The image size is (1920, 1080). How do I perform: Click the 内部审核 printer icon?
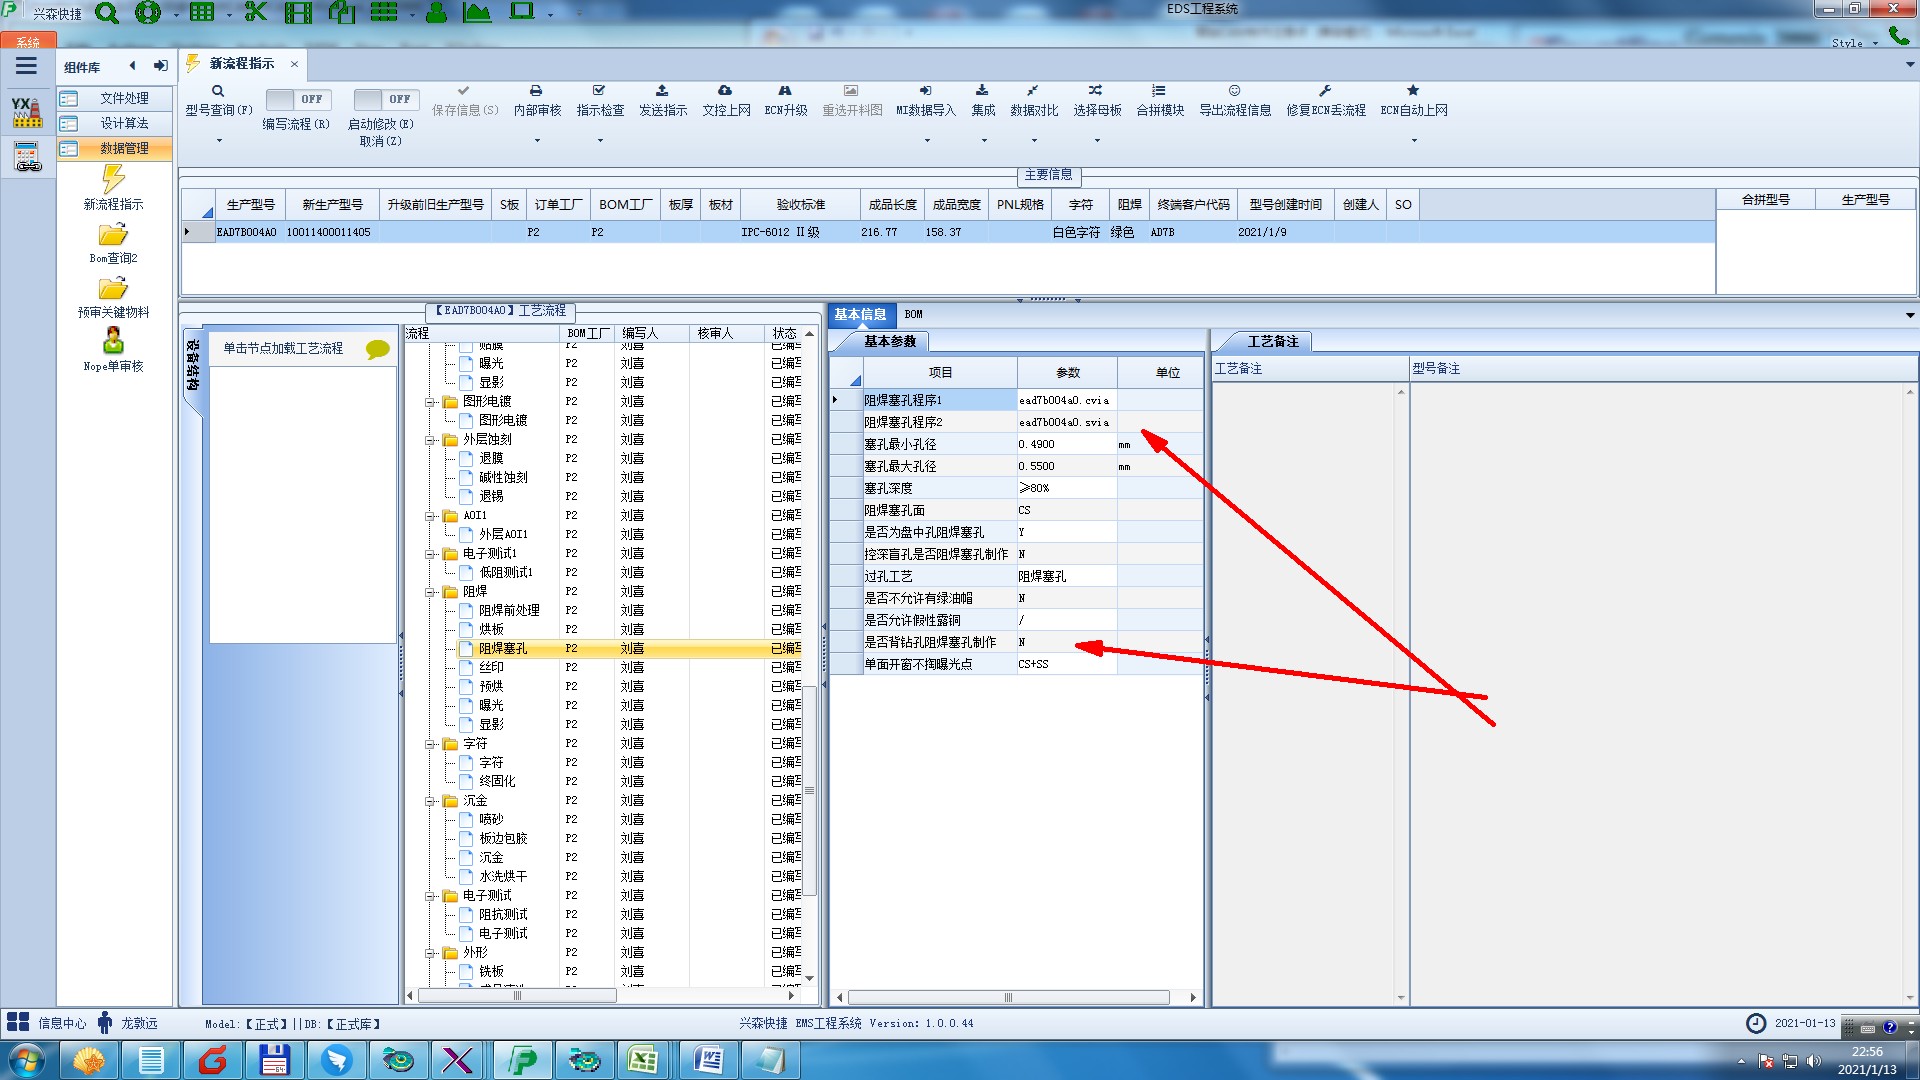pos(536,91)
